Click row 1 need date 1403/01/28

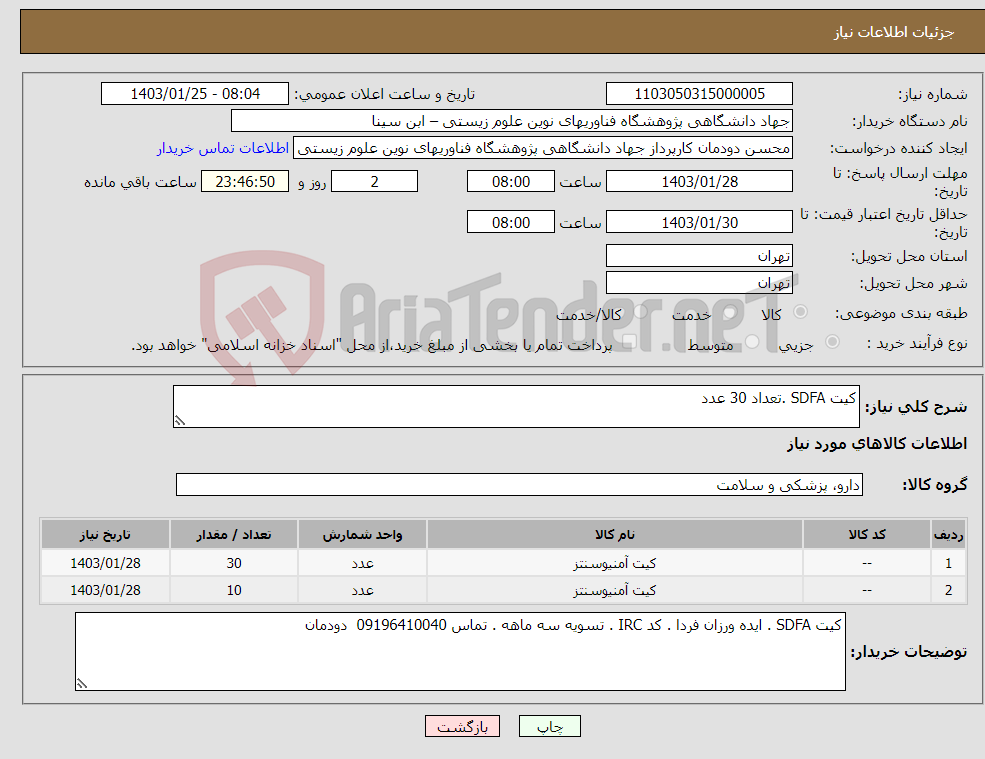click(106, 564)
